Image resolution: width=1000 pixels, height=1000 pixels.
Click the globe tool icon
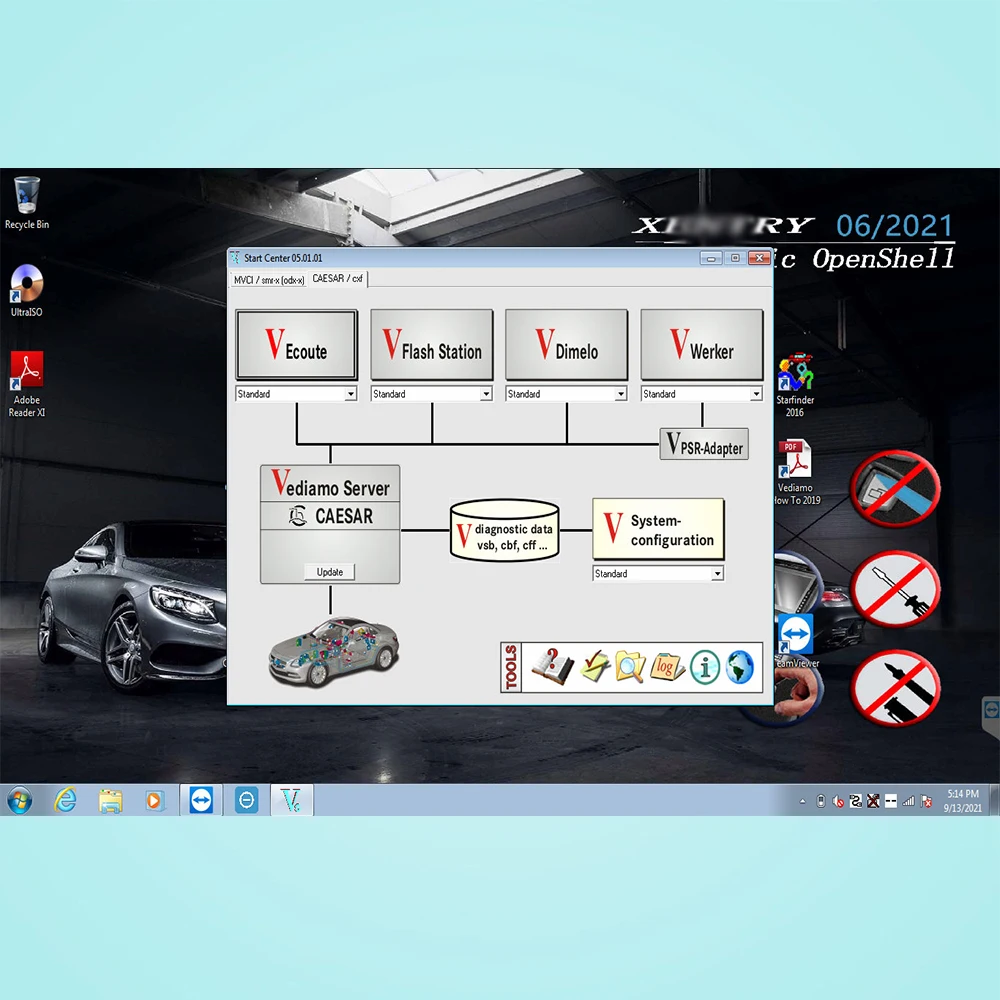point(740,667)
